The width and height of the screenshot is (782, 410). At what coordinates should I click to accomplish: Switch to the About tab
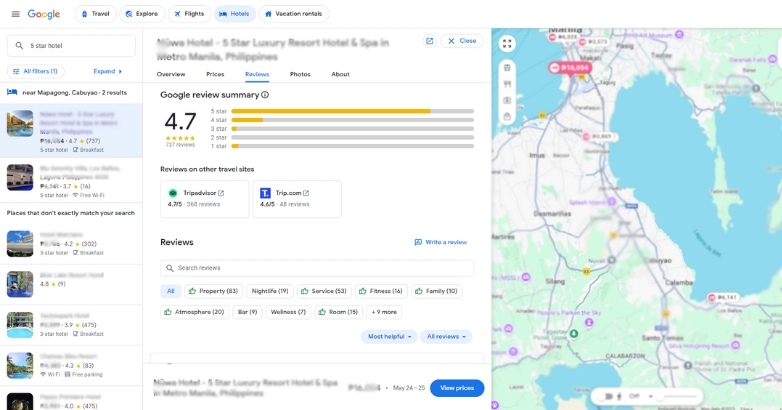341,74
